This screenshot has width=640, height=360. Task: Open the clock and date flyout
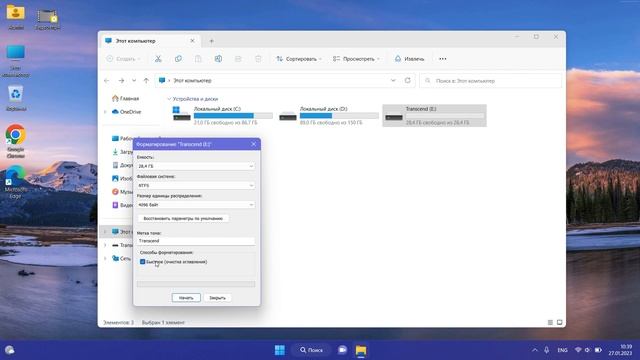pyautogui.click(x=620, y=350)
